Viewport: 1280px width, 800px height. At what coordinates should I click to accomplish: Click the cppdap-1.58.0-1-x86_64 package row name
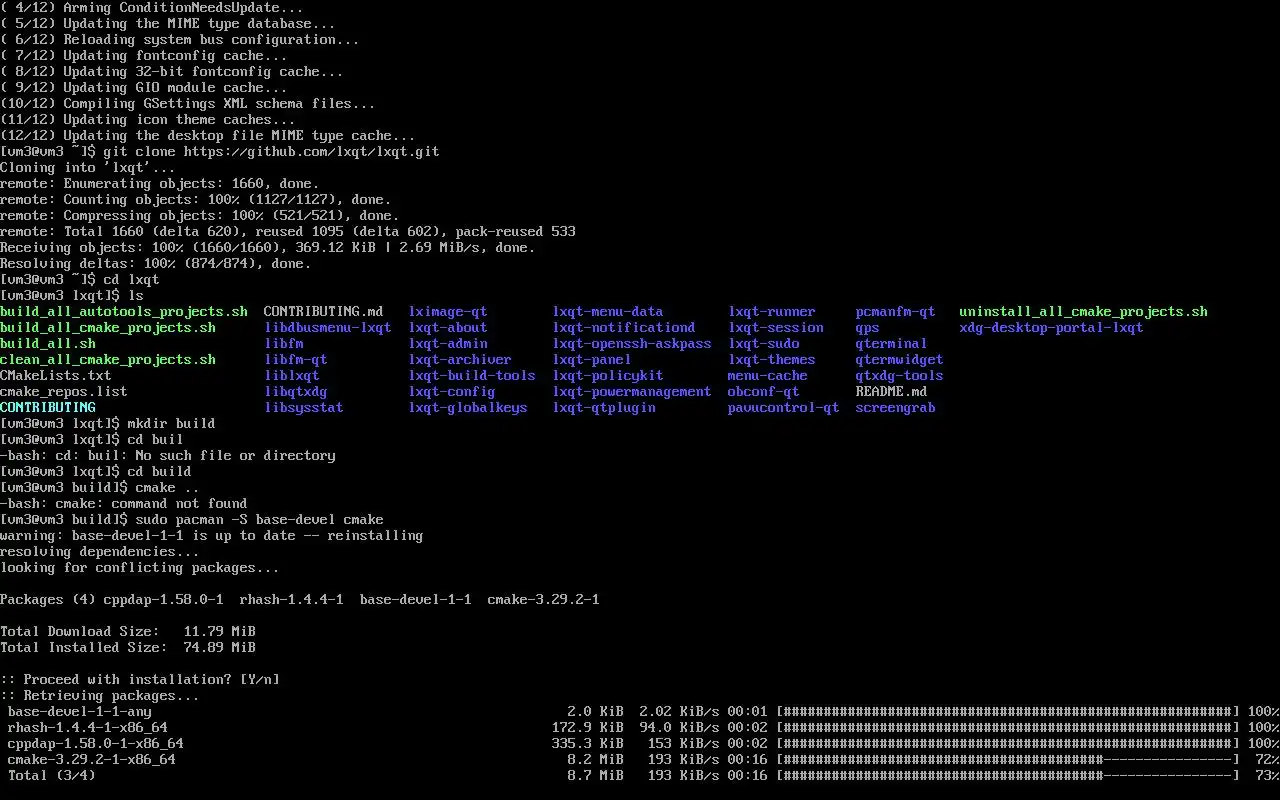[x=96, y=744]
